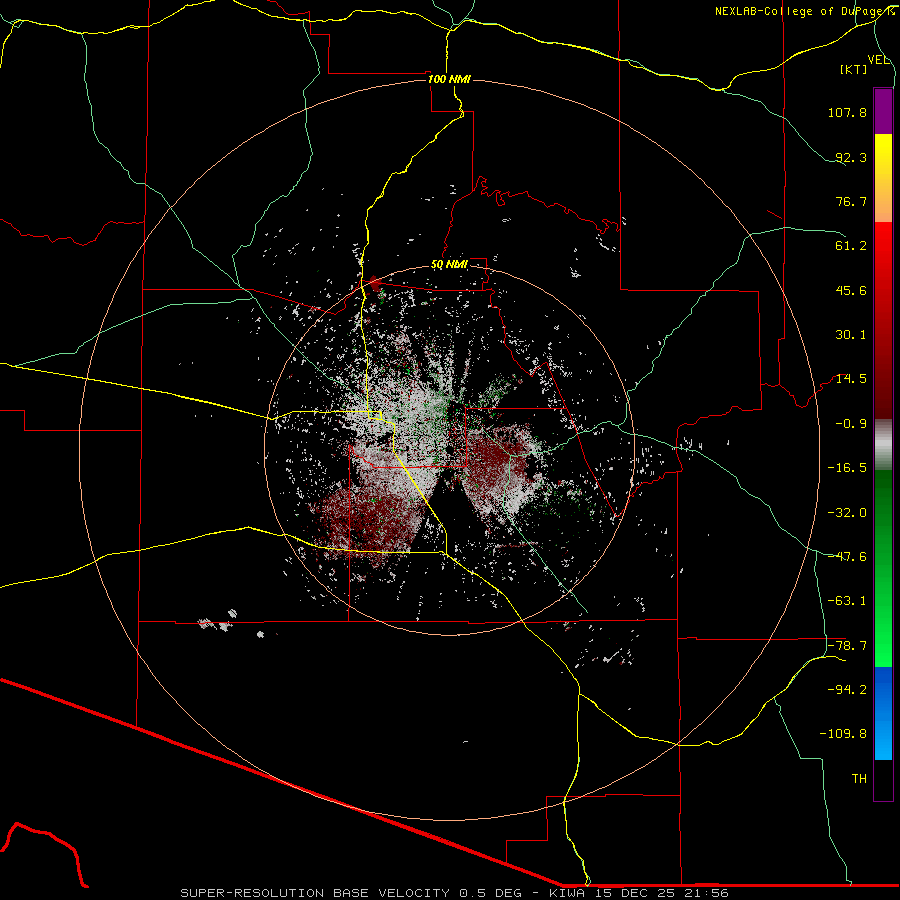The width and height of the screenshot is (900, 900).
Task: Click the 76.7 legend value
Action: click(851, 201)
